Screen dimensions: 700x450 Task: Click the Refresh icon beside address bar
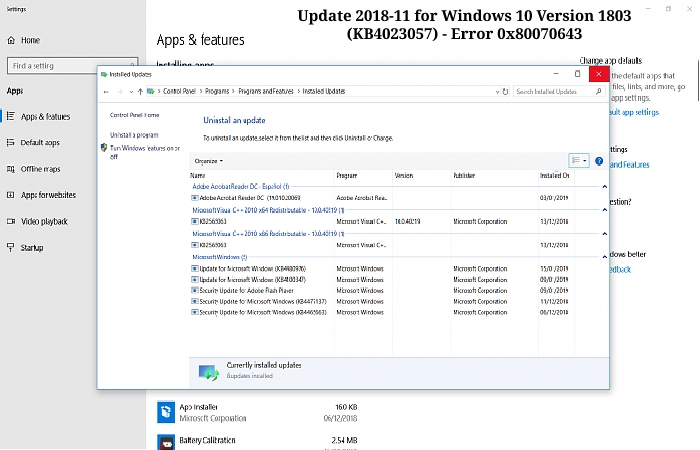coord(505,92)
